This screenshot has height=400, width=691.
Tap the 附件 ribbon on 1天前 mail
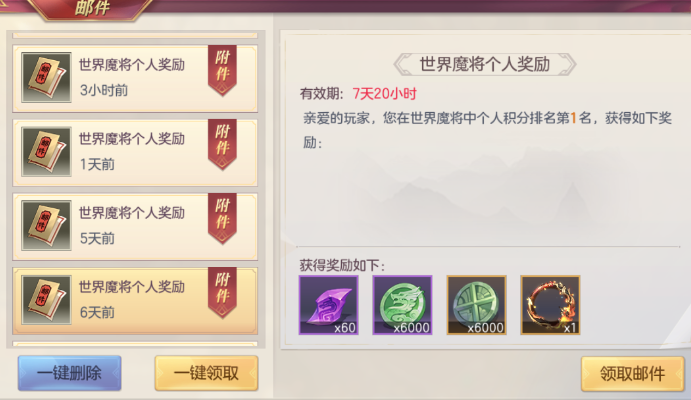pyautogui.click(x=222, y=144)
